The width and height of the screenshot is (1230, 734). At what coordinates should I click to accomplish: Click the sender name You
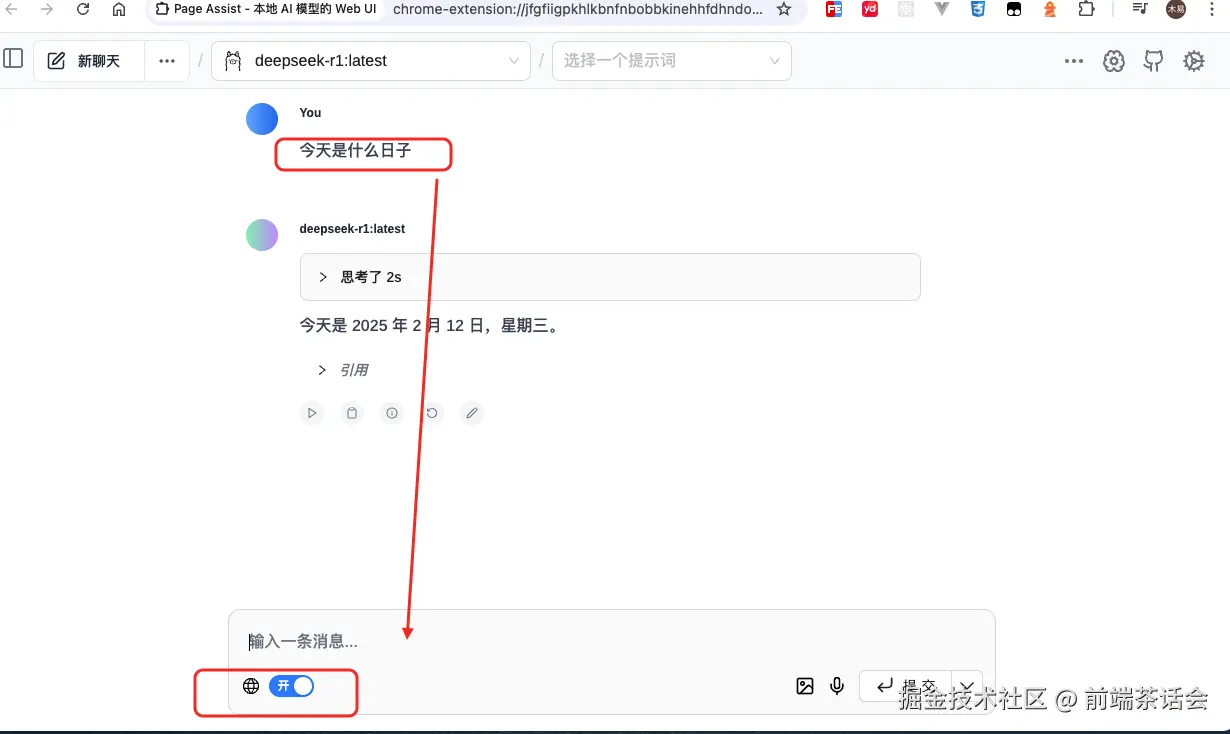click(x=310, y=113)
